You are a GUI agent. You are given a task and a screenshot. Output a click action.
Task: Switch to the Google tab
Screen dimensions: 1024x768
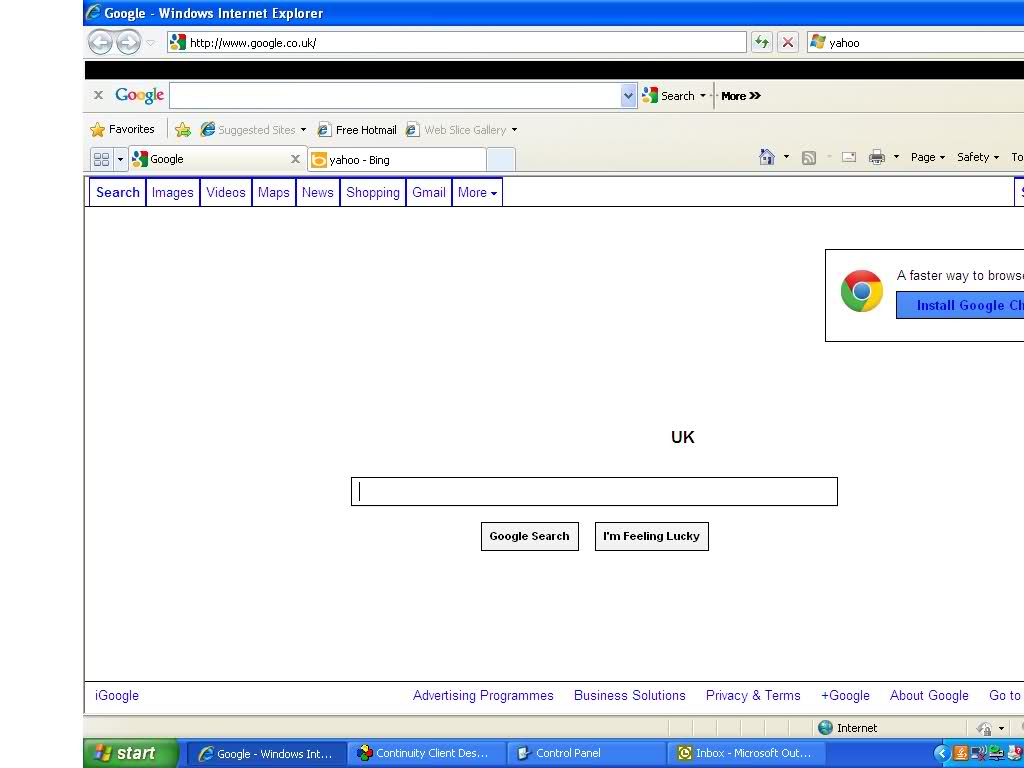point(209,159)
